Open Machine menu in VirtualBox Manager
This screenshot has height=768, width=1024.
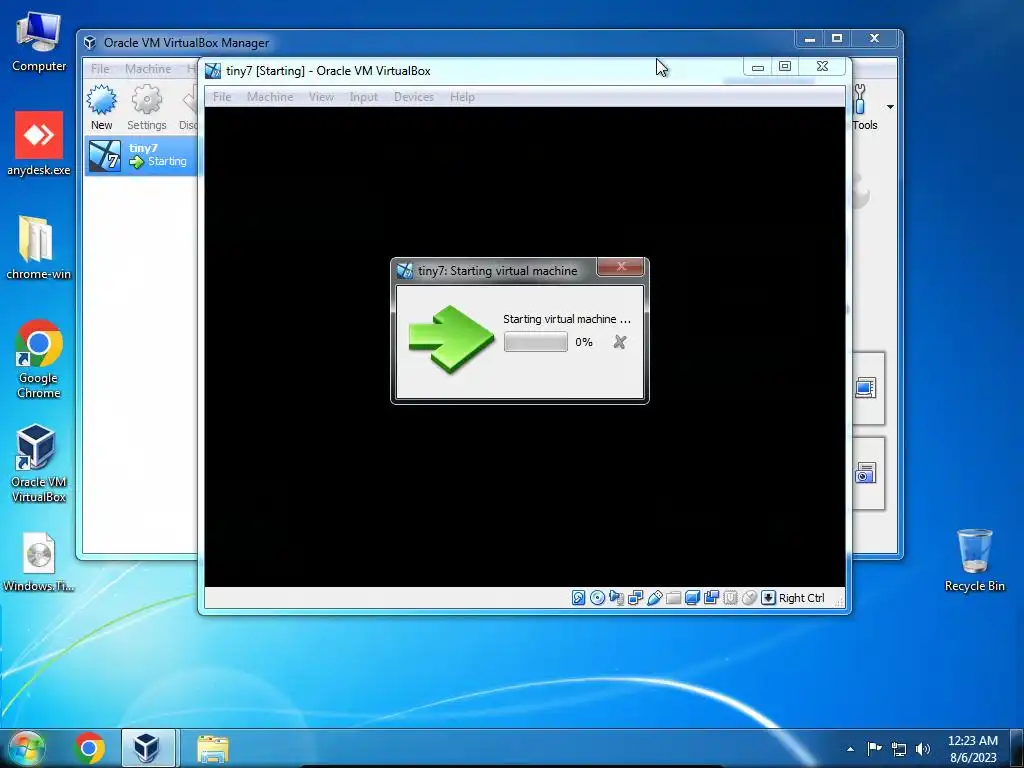(148, 69)
